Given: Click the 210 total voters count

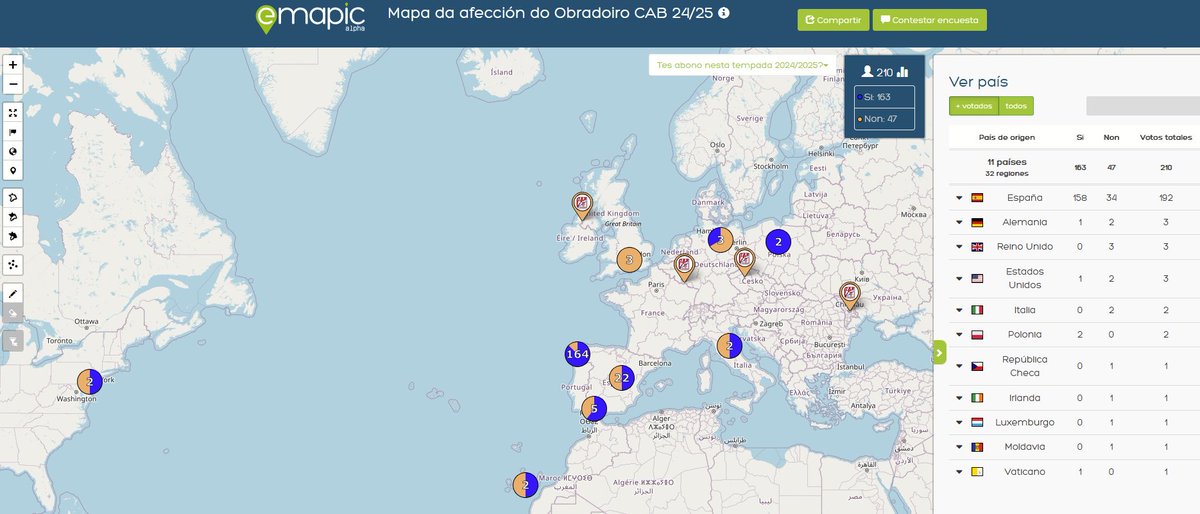Looking at the screenshot, I should pos(884,72).
